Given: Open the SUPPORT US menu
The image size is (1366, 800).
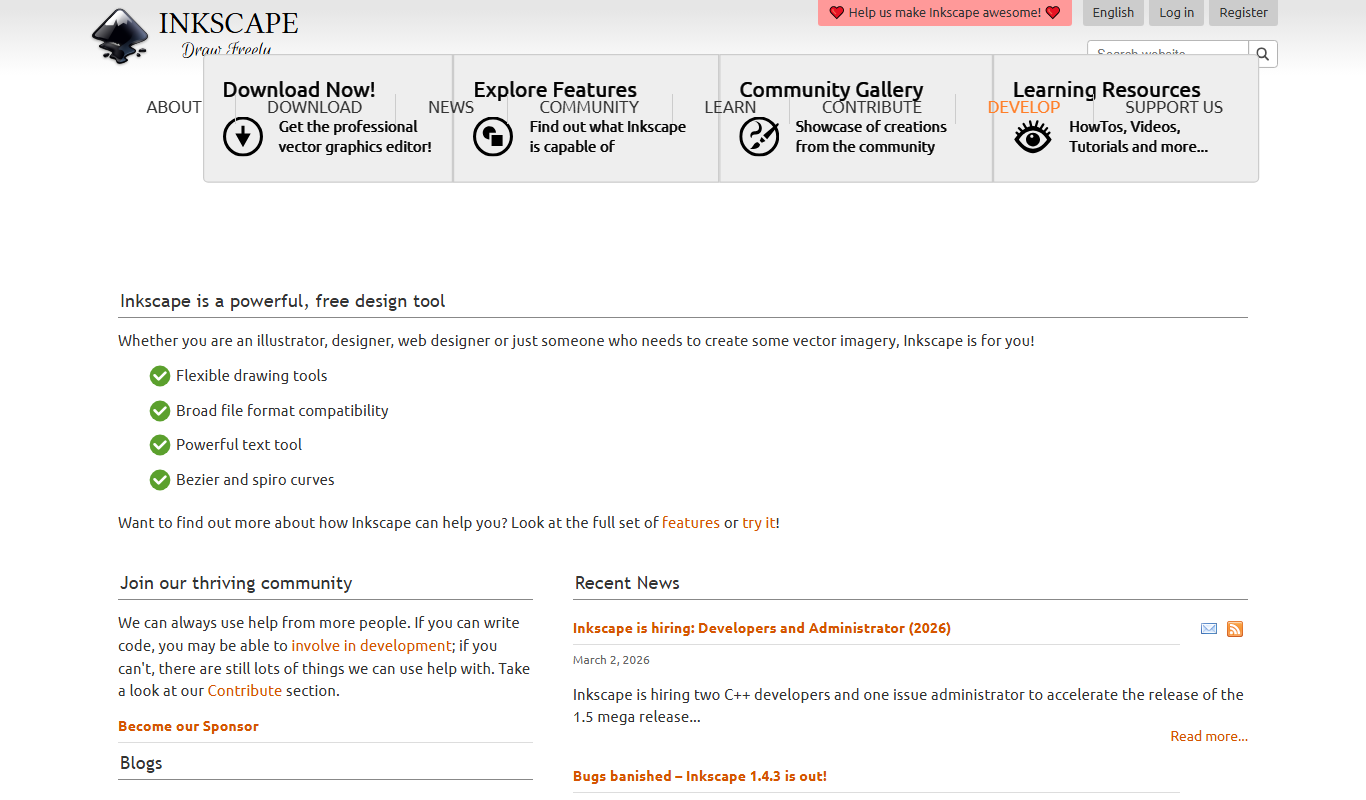Looking at the screenshot, I should pyautogui.click(x=1174, y=107).
